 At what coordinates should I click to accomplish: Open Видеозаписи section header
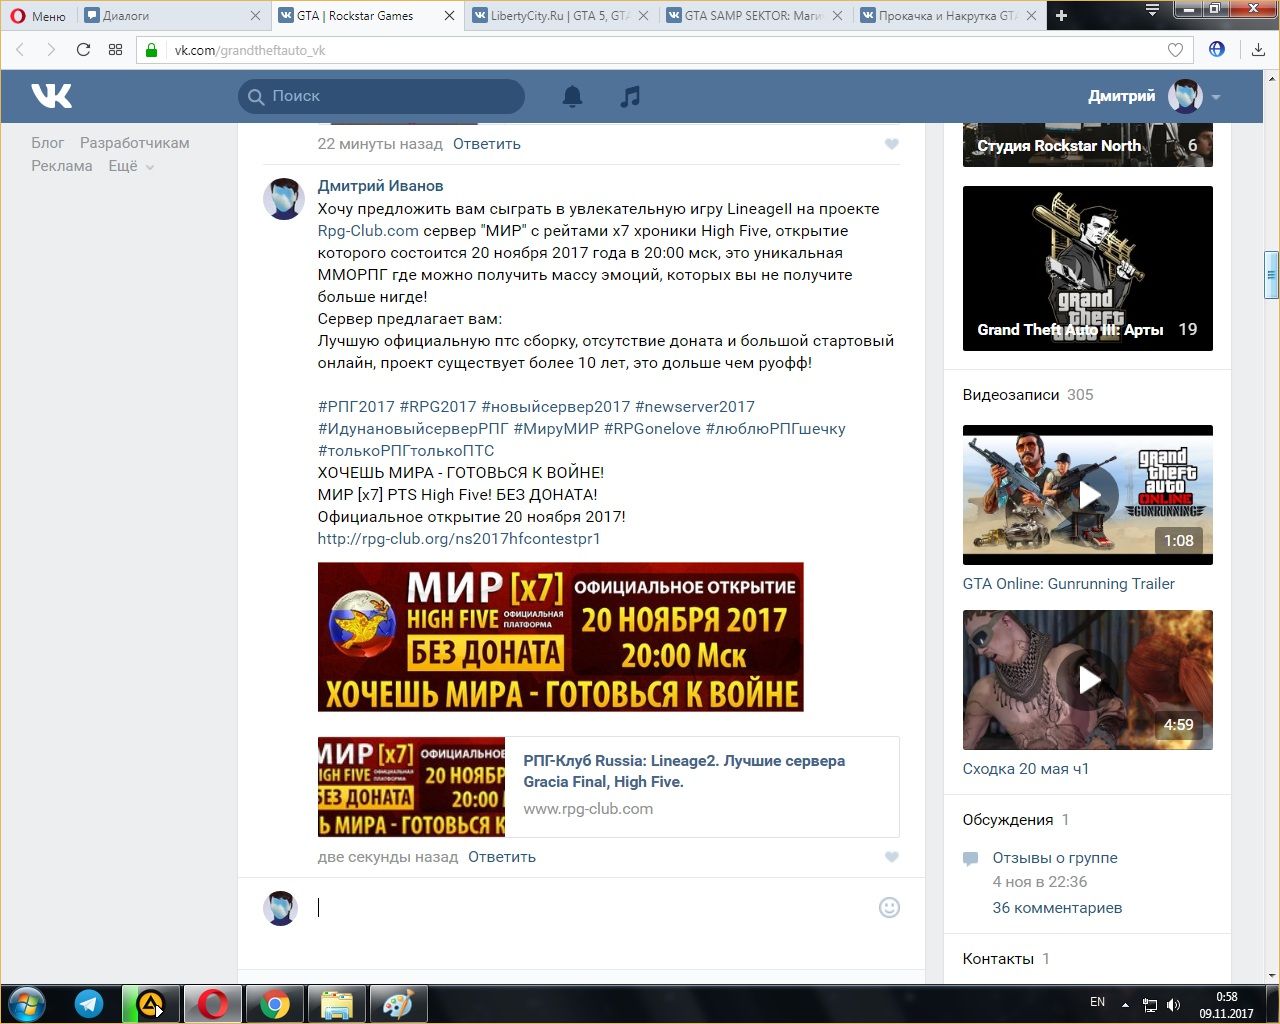coord(1011,395)
